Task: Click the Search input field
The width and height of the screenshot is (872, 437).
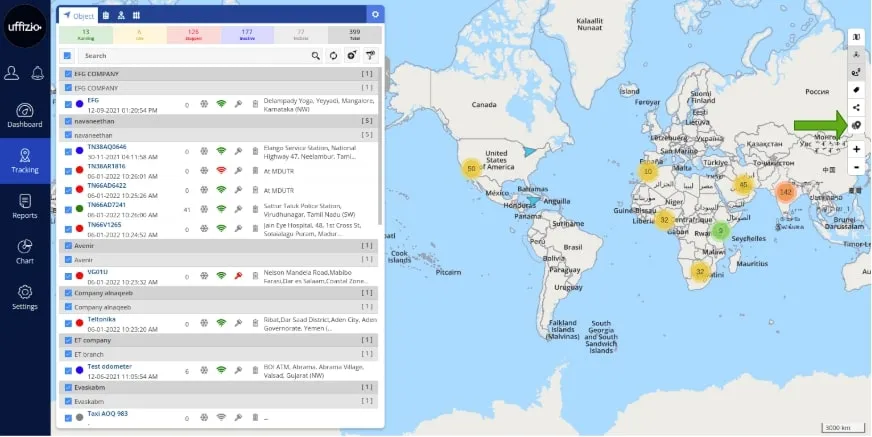Action: tap(190, 56)
